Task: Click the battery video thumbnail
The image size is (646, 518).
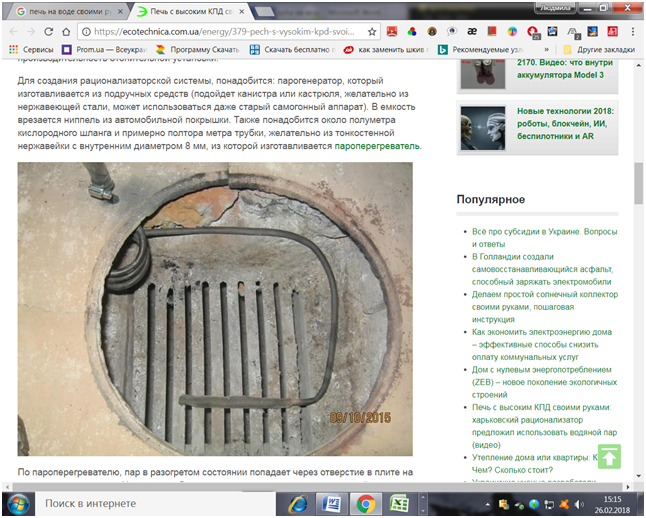Action: (483, 73)
